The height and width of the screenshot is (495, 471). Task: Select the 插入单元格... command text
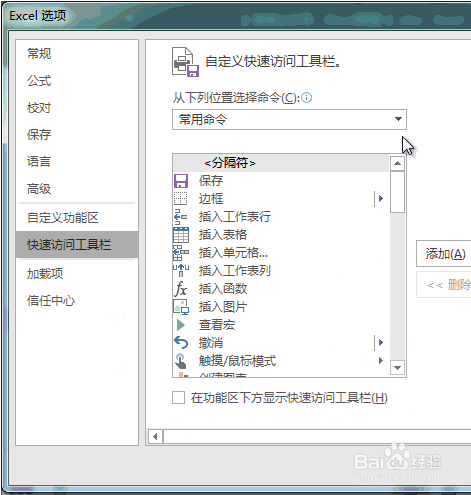233,253
